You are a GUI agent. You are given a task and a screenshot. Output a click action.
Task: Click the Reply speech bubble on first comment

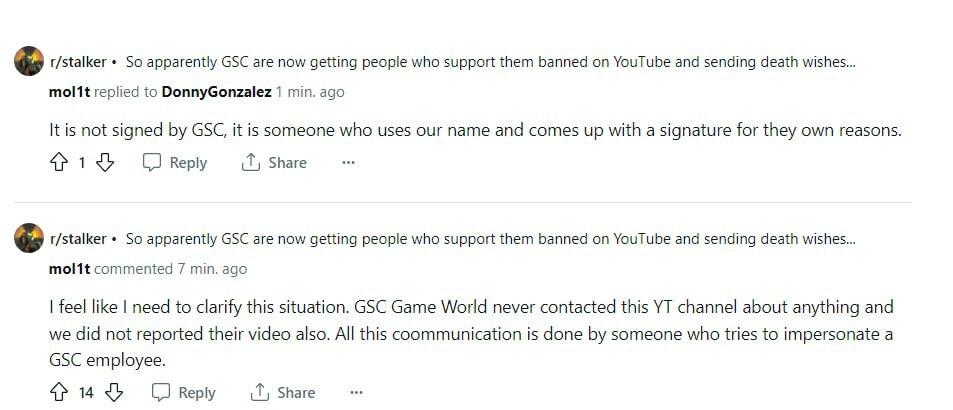pos(153,163)
